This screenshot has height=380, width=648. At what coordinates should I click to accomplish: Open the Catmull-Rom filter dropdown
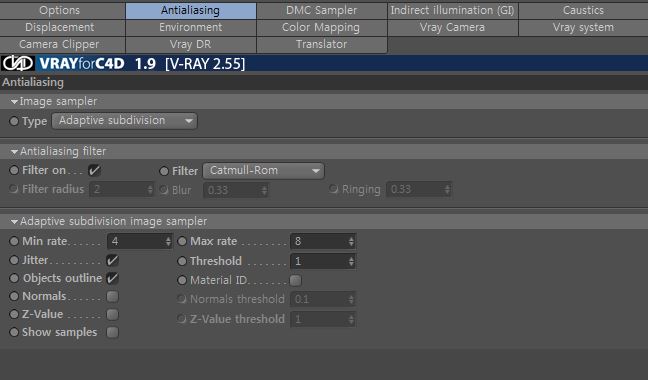263,171
